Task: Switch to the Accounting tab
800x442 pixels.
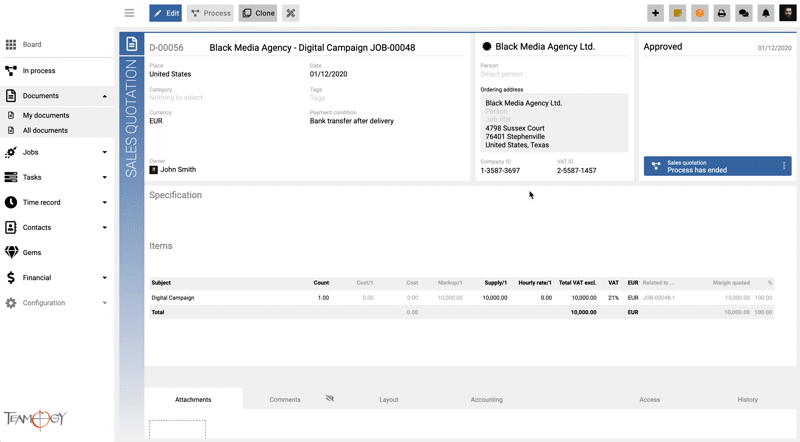Action: pyautogui.click(x=486, y=400)
